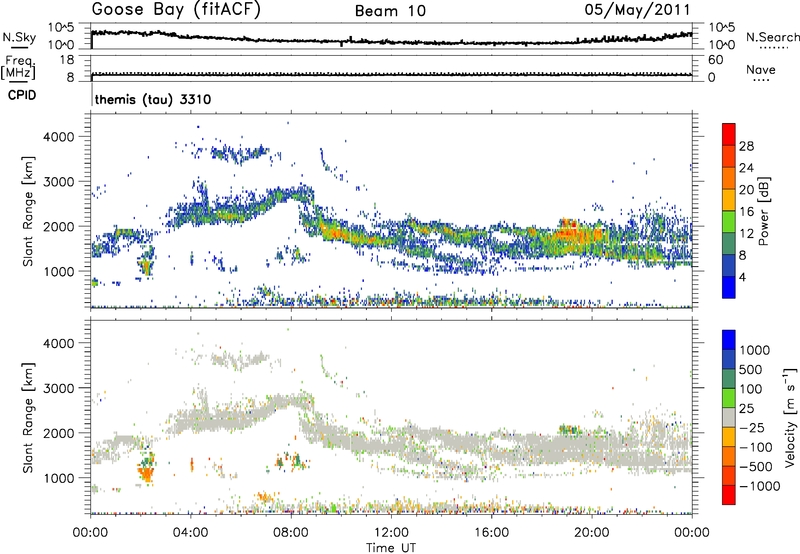This screenshot has height=554, width=800.
Task: Click the '1000' tick of the power panel
Action: [58, 271]
